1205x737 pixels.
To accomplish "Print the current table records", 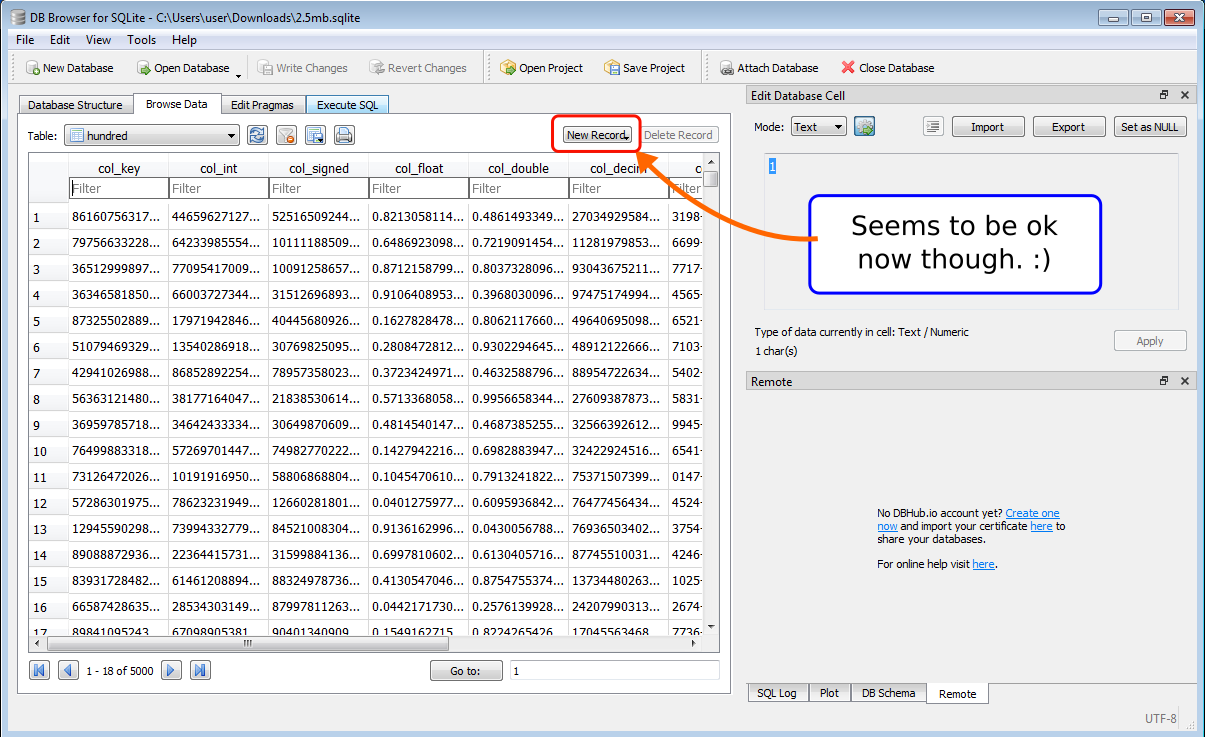I will 343,133.
